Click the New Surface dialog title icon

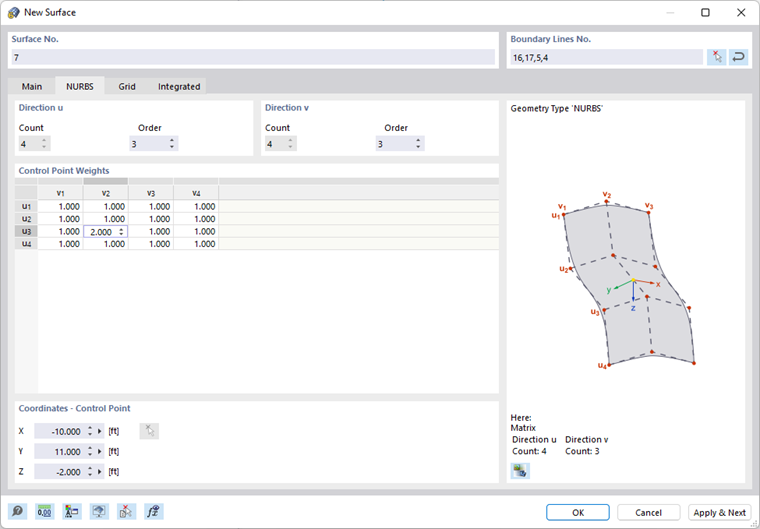(x=14, y=13)
